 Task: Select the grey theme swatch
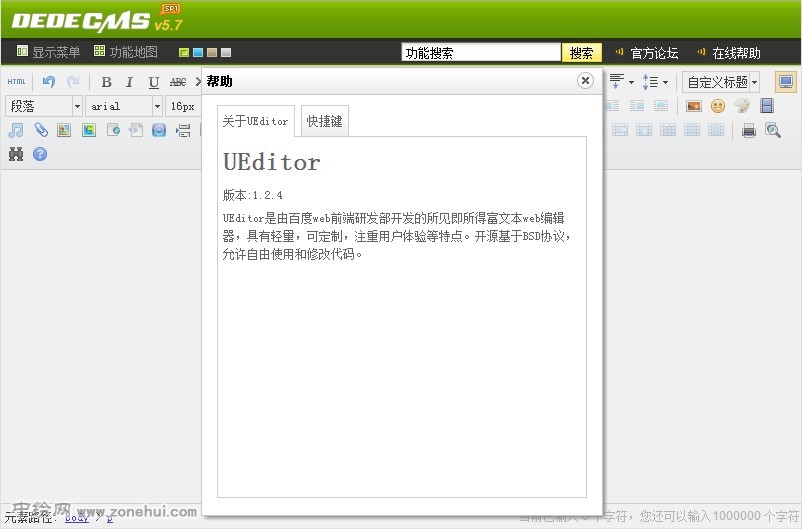[226, 52]
